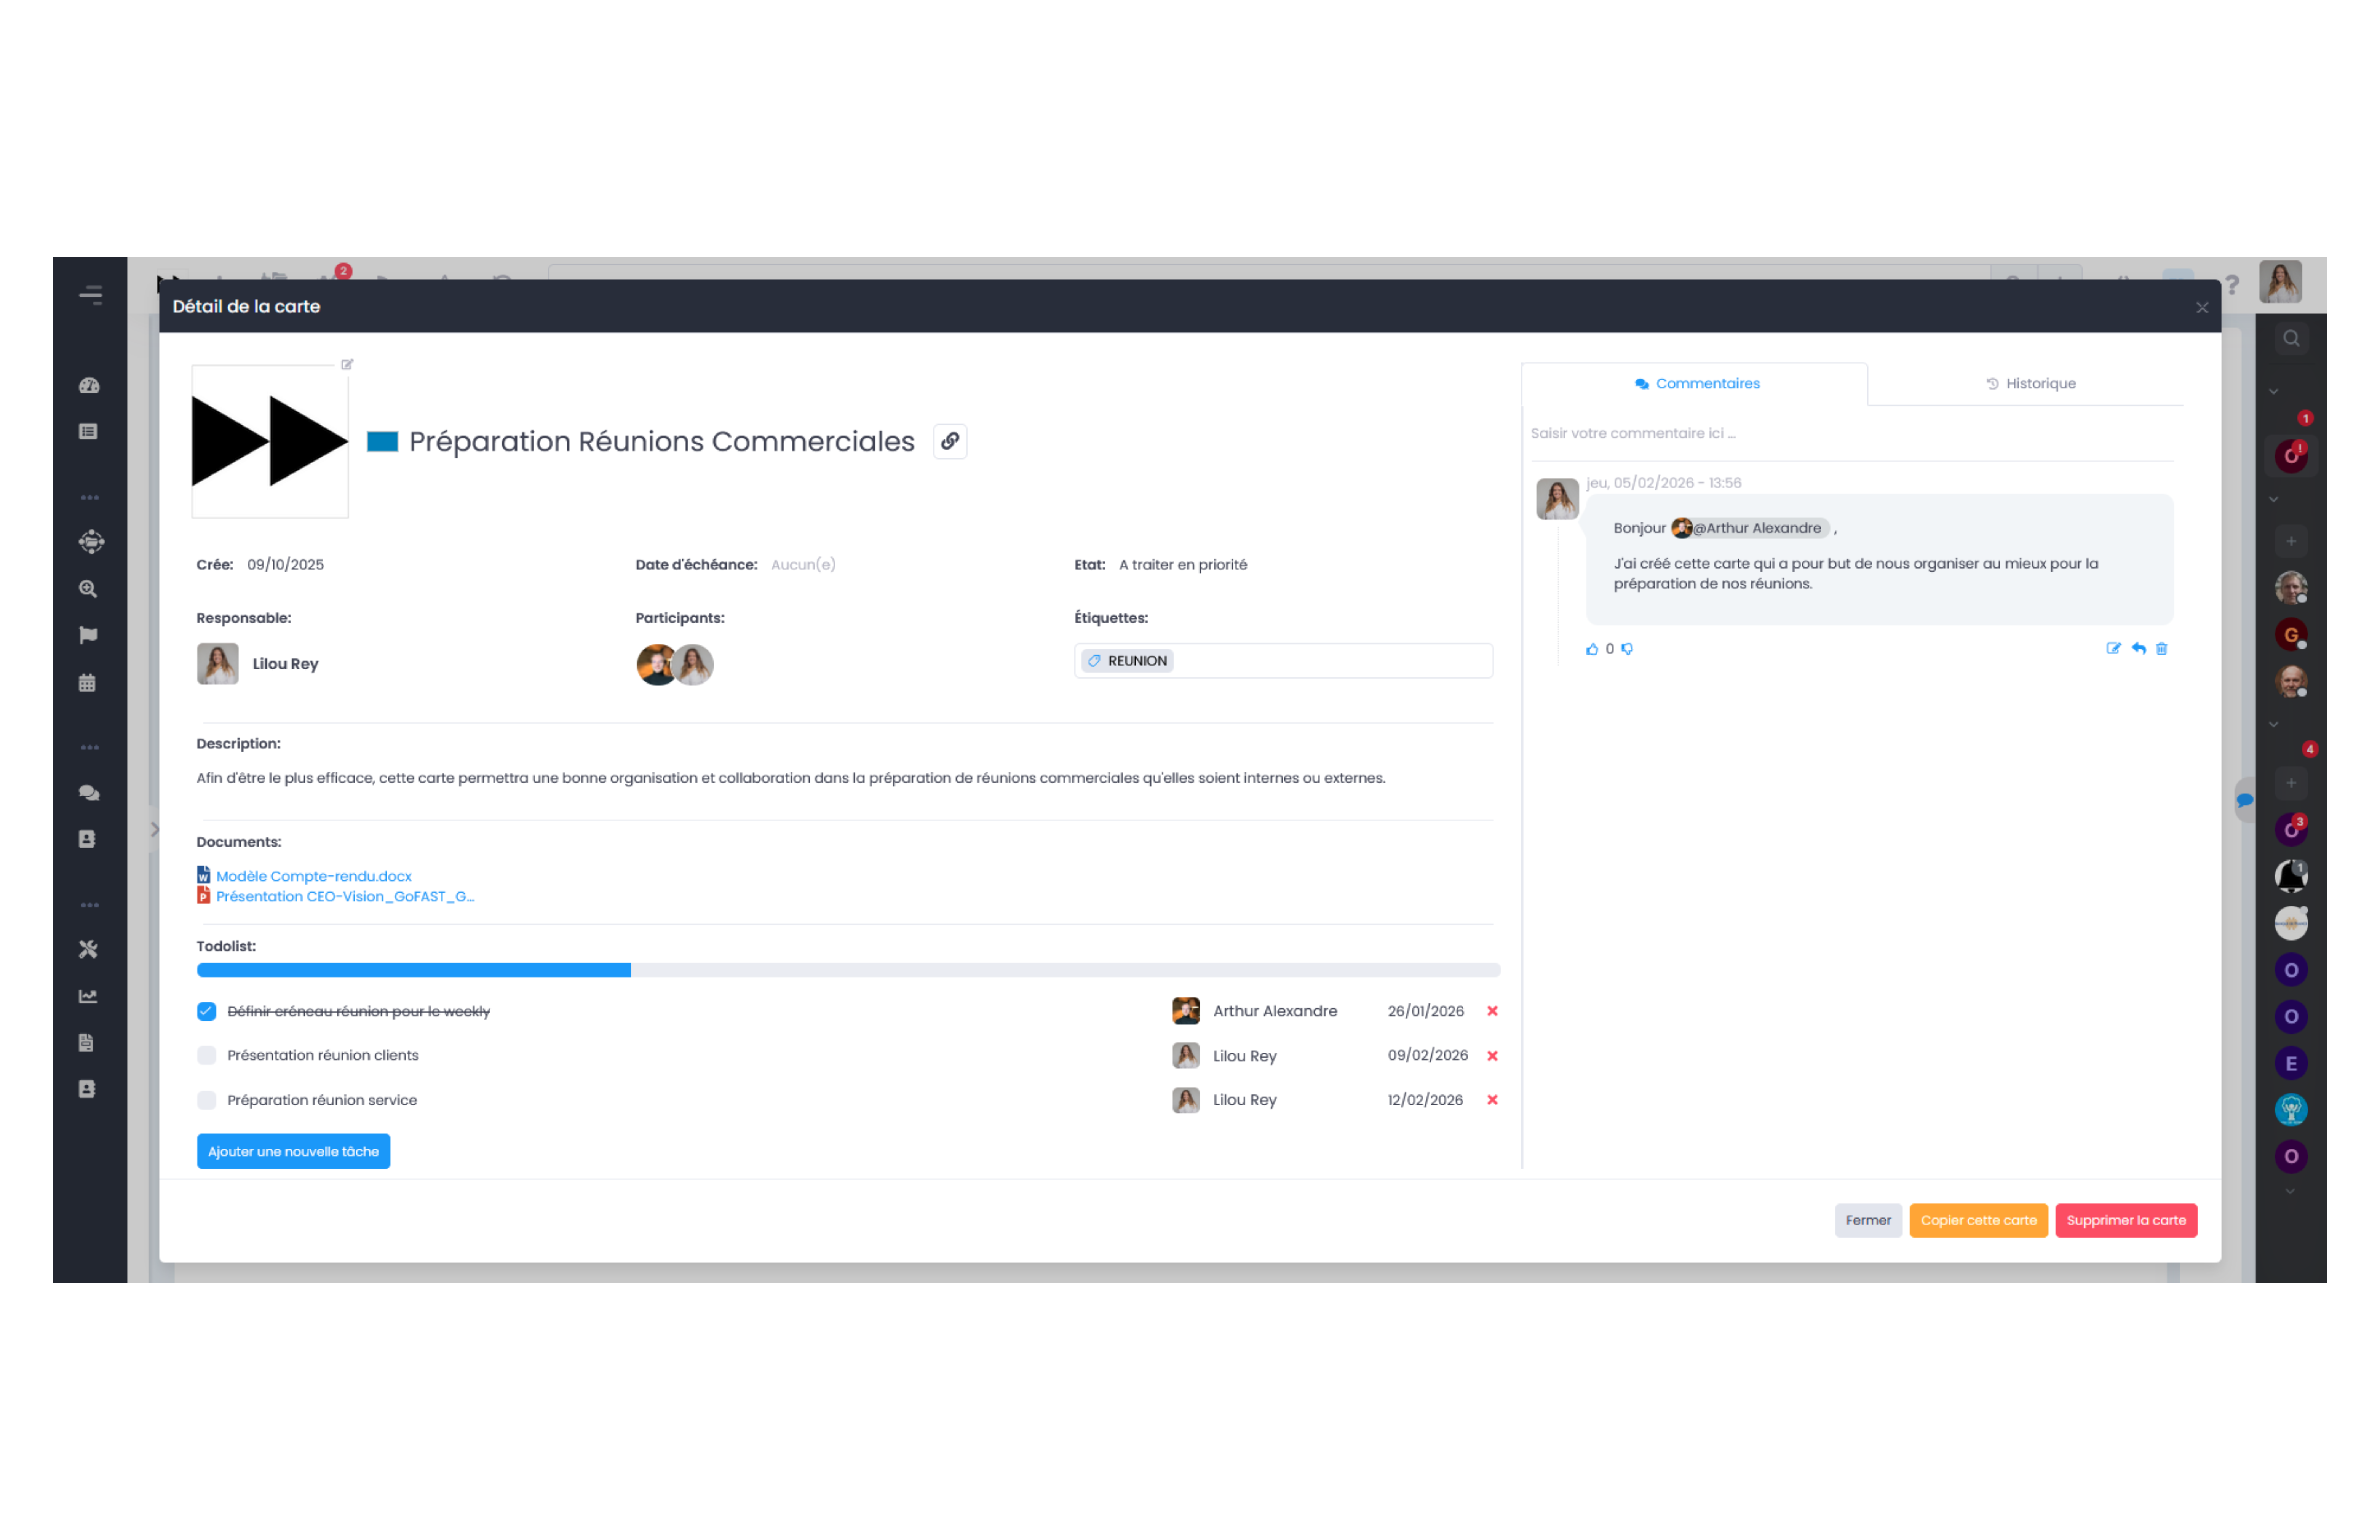Delete the comment with trash icon

click(x=2161, y=649)
